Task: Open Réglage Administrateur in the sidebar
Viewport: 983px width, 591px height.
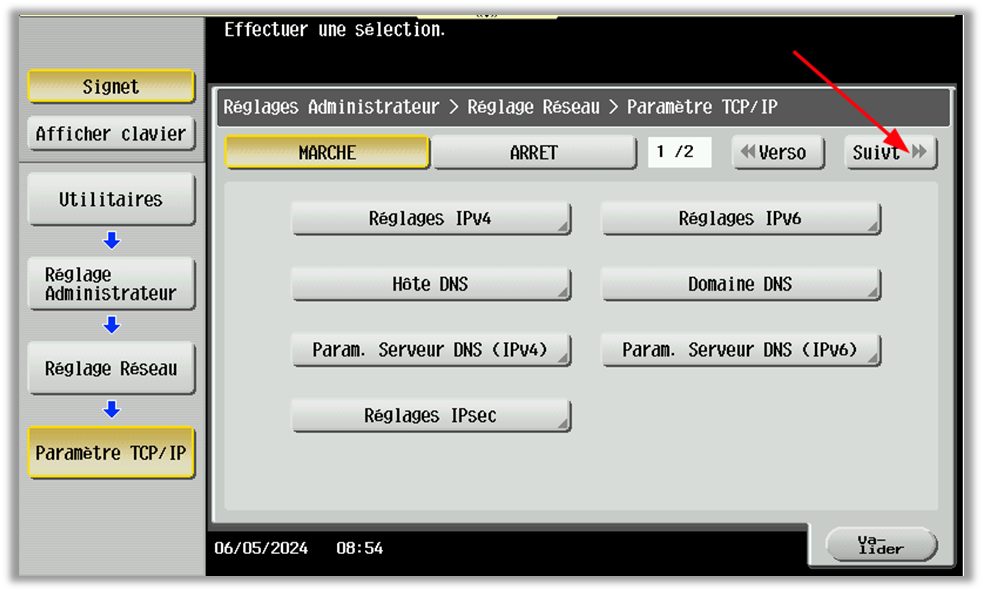Action: pos(111,284)
